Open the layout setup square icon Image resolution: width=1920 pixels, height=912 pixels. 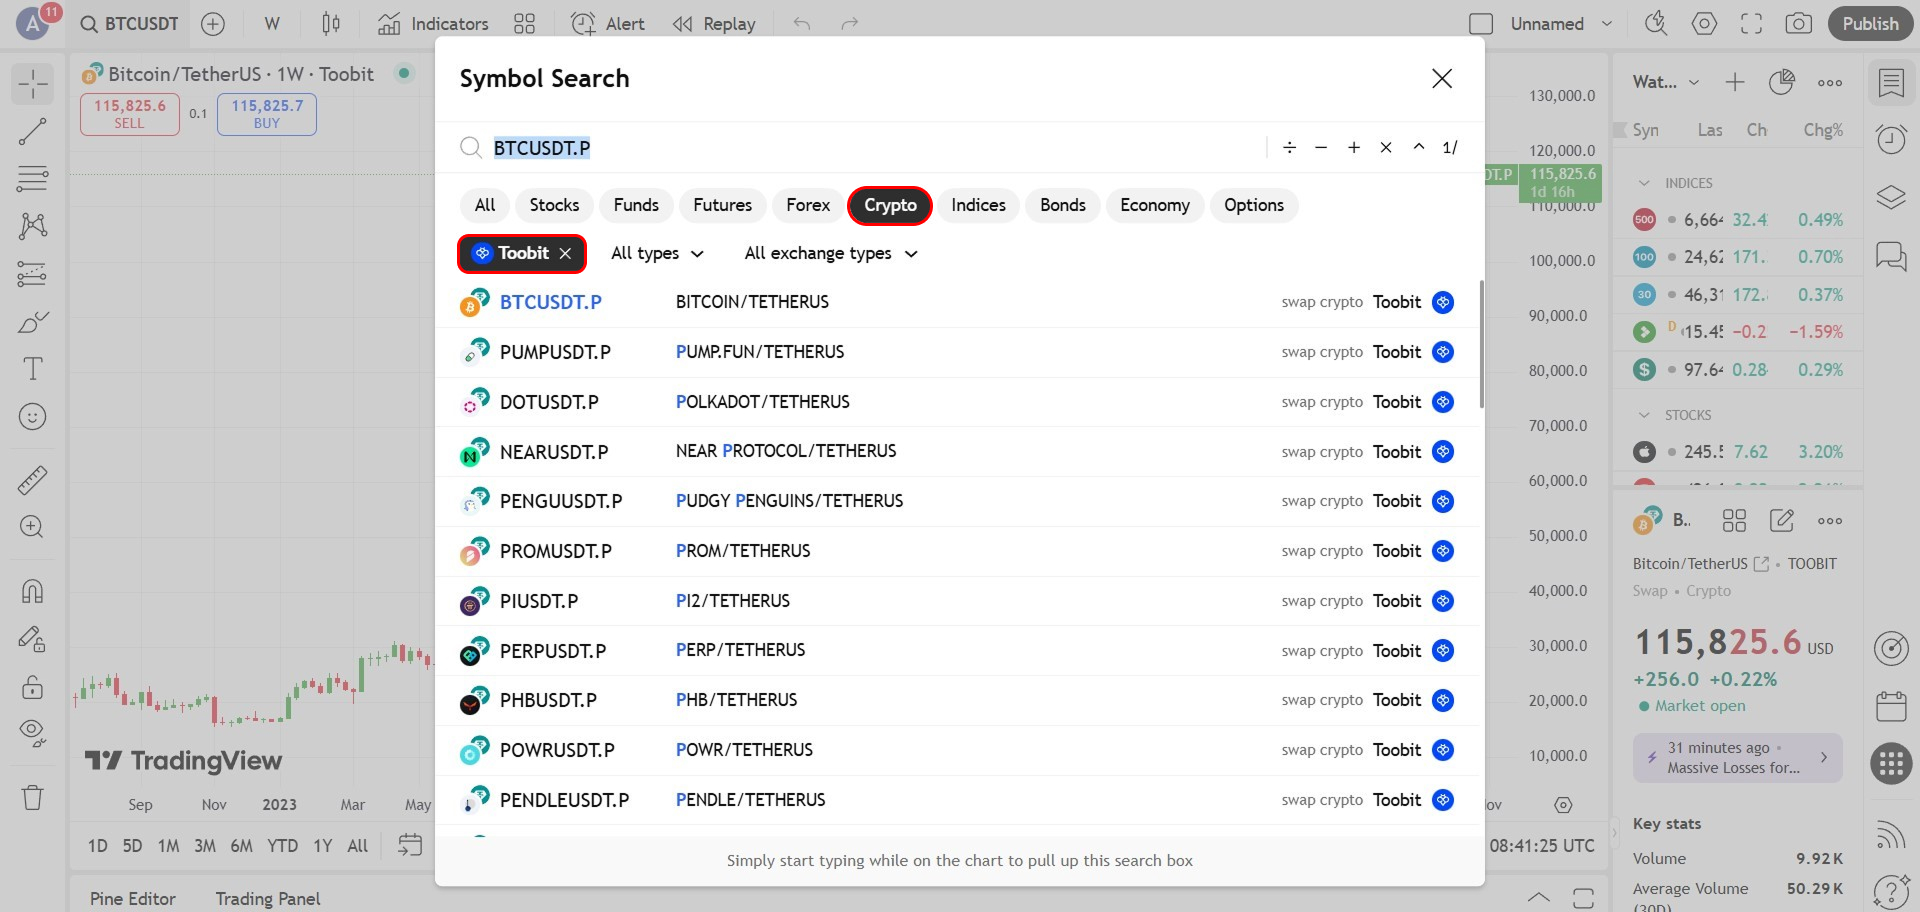pyautogui.click(x=1481, y=24)
